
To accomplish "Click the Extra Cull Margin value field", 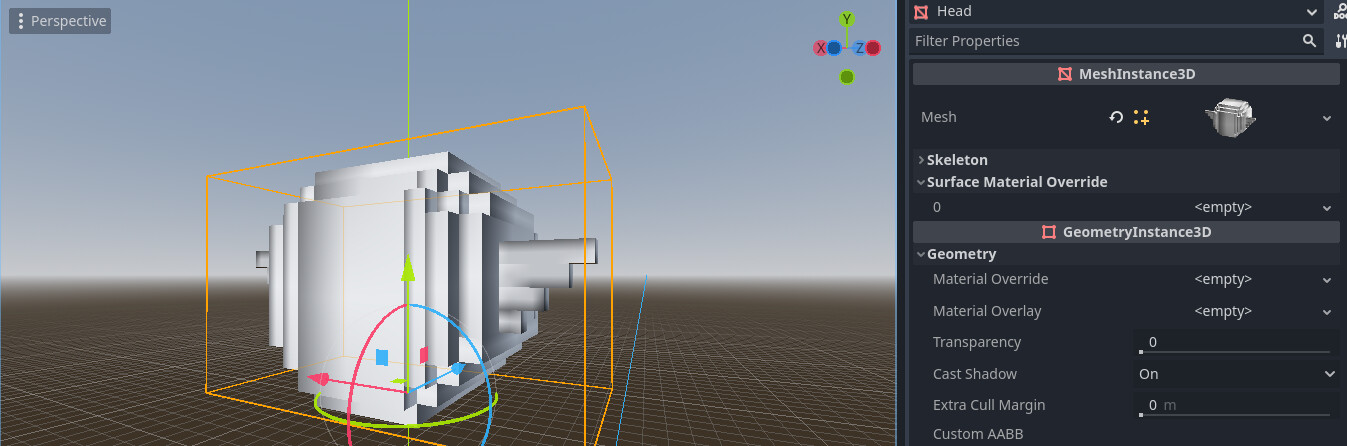I will pyautogui.click(x=1236, y=405).
